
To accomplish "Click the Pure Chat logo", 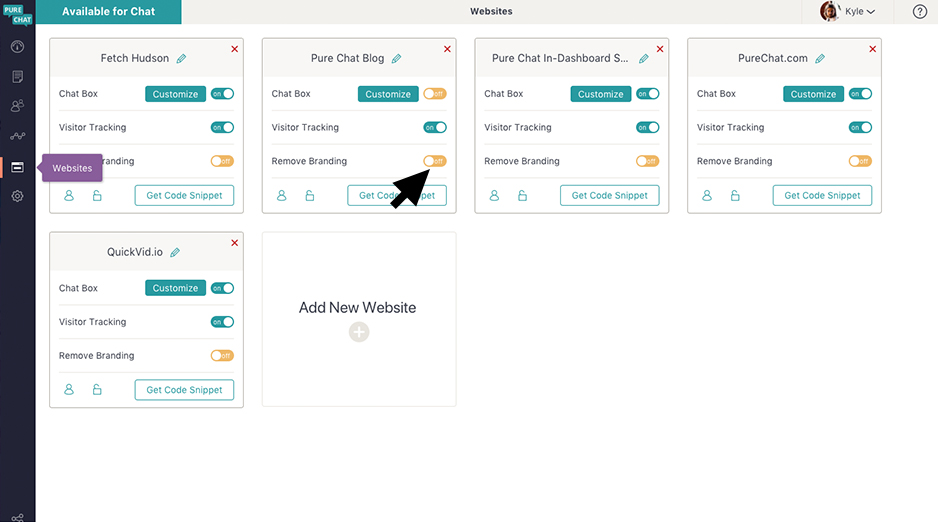I will coord(17,14).
